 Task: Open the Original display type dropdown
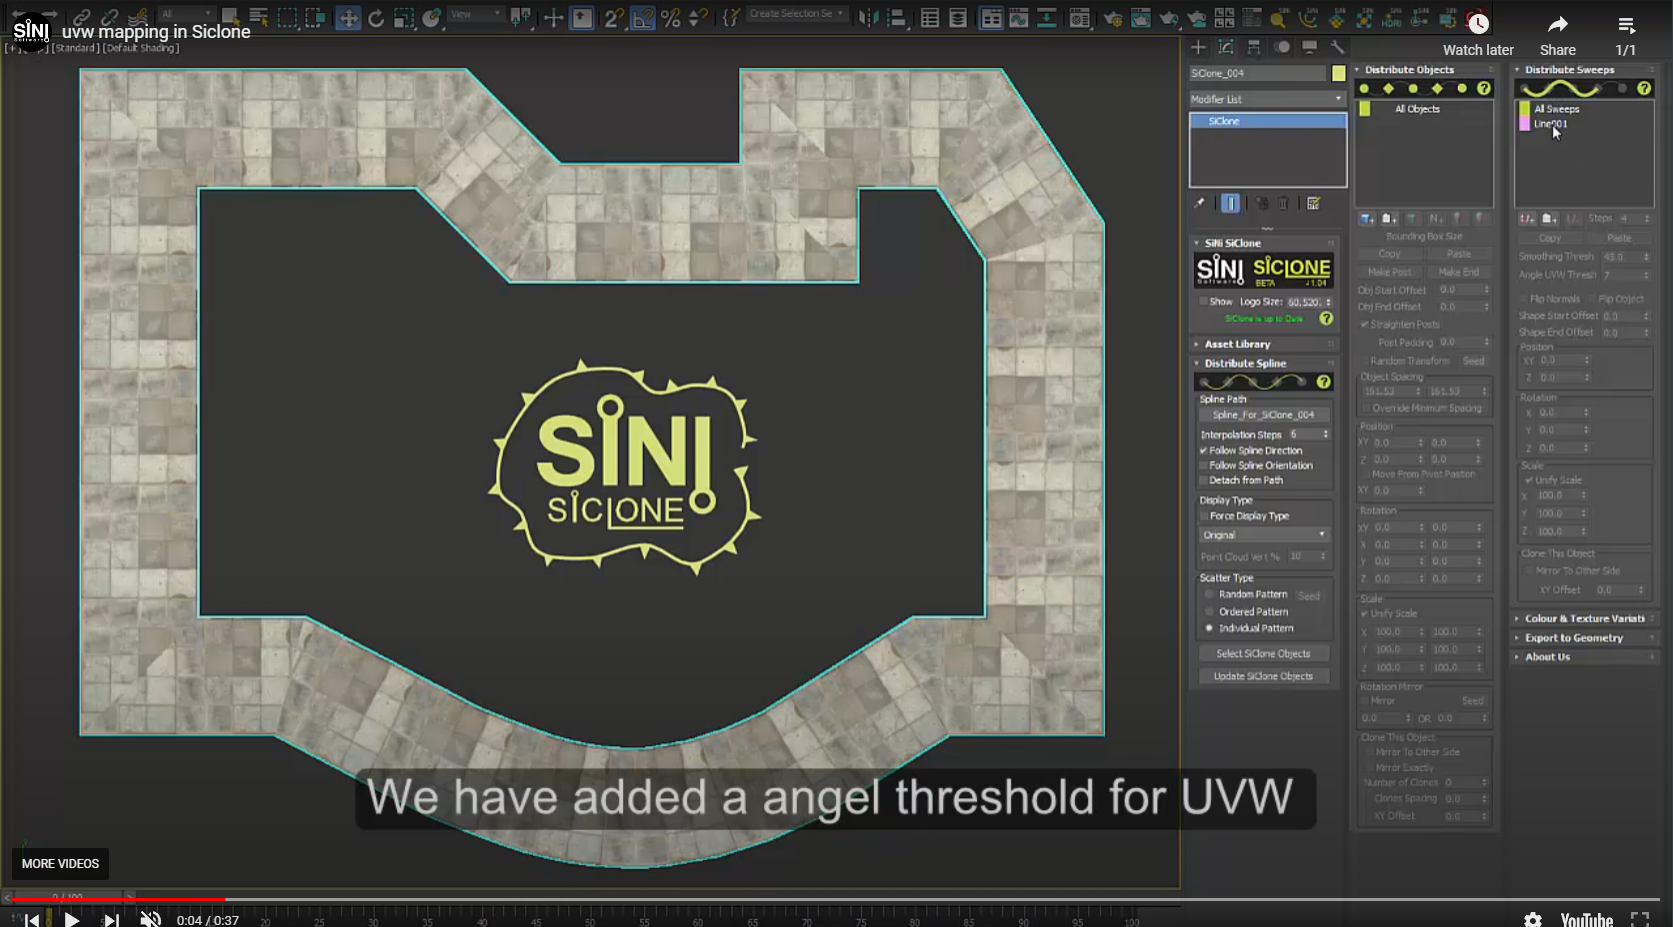tap(1264, 535)
